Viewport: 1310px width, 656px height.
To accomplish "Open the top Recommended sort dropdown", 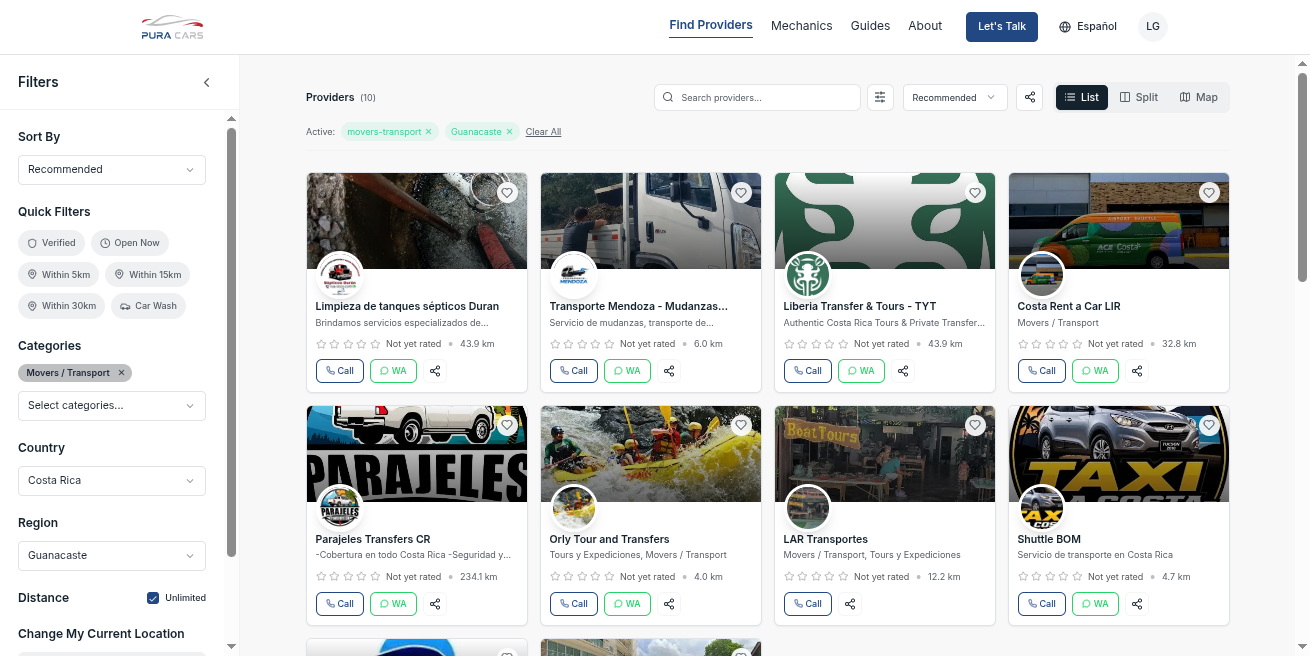I will click(955, 97).
